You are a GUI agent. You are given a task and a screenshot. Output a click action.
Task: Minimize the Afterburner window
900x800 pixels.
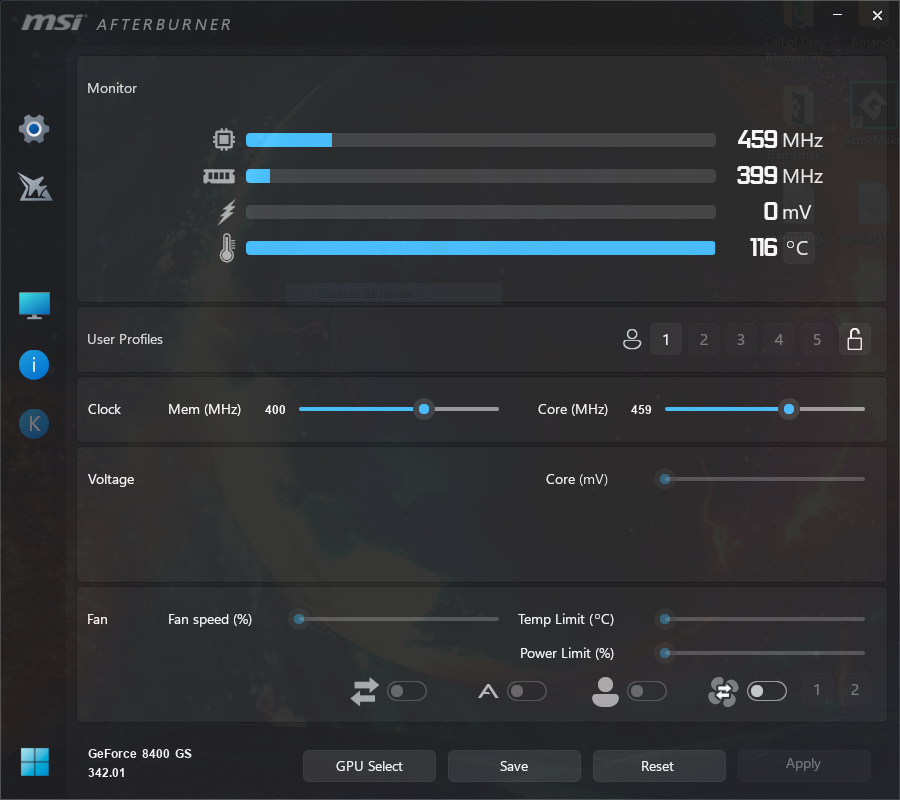click(837, 15)
